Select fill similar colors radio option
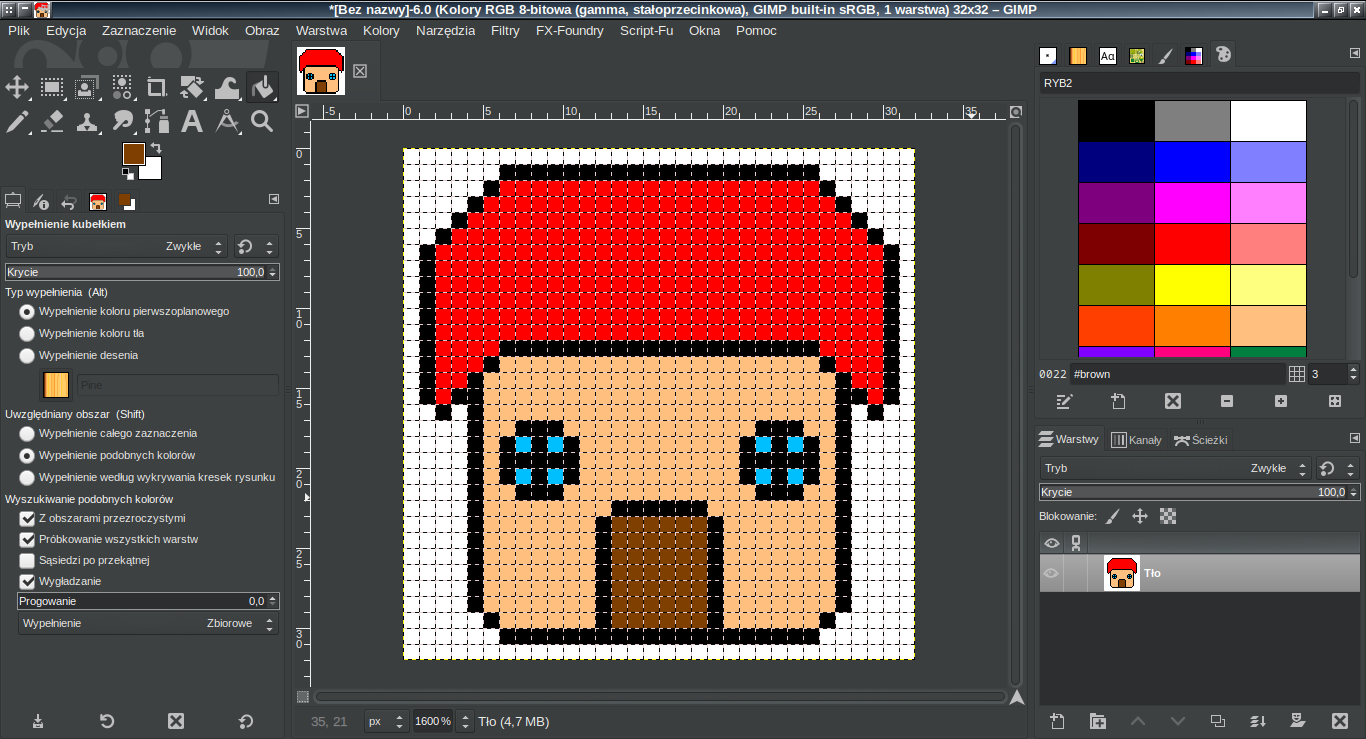 point(27,456)
